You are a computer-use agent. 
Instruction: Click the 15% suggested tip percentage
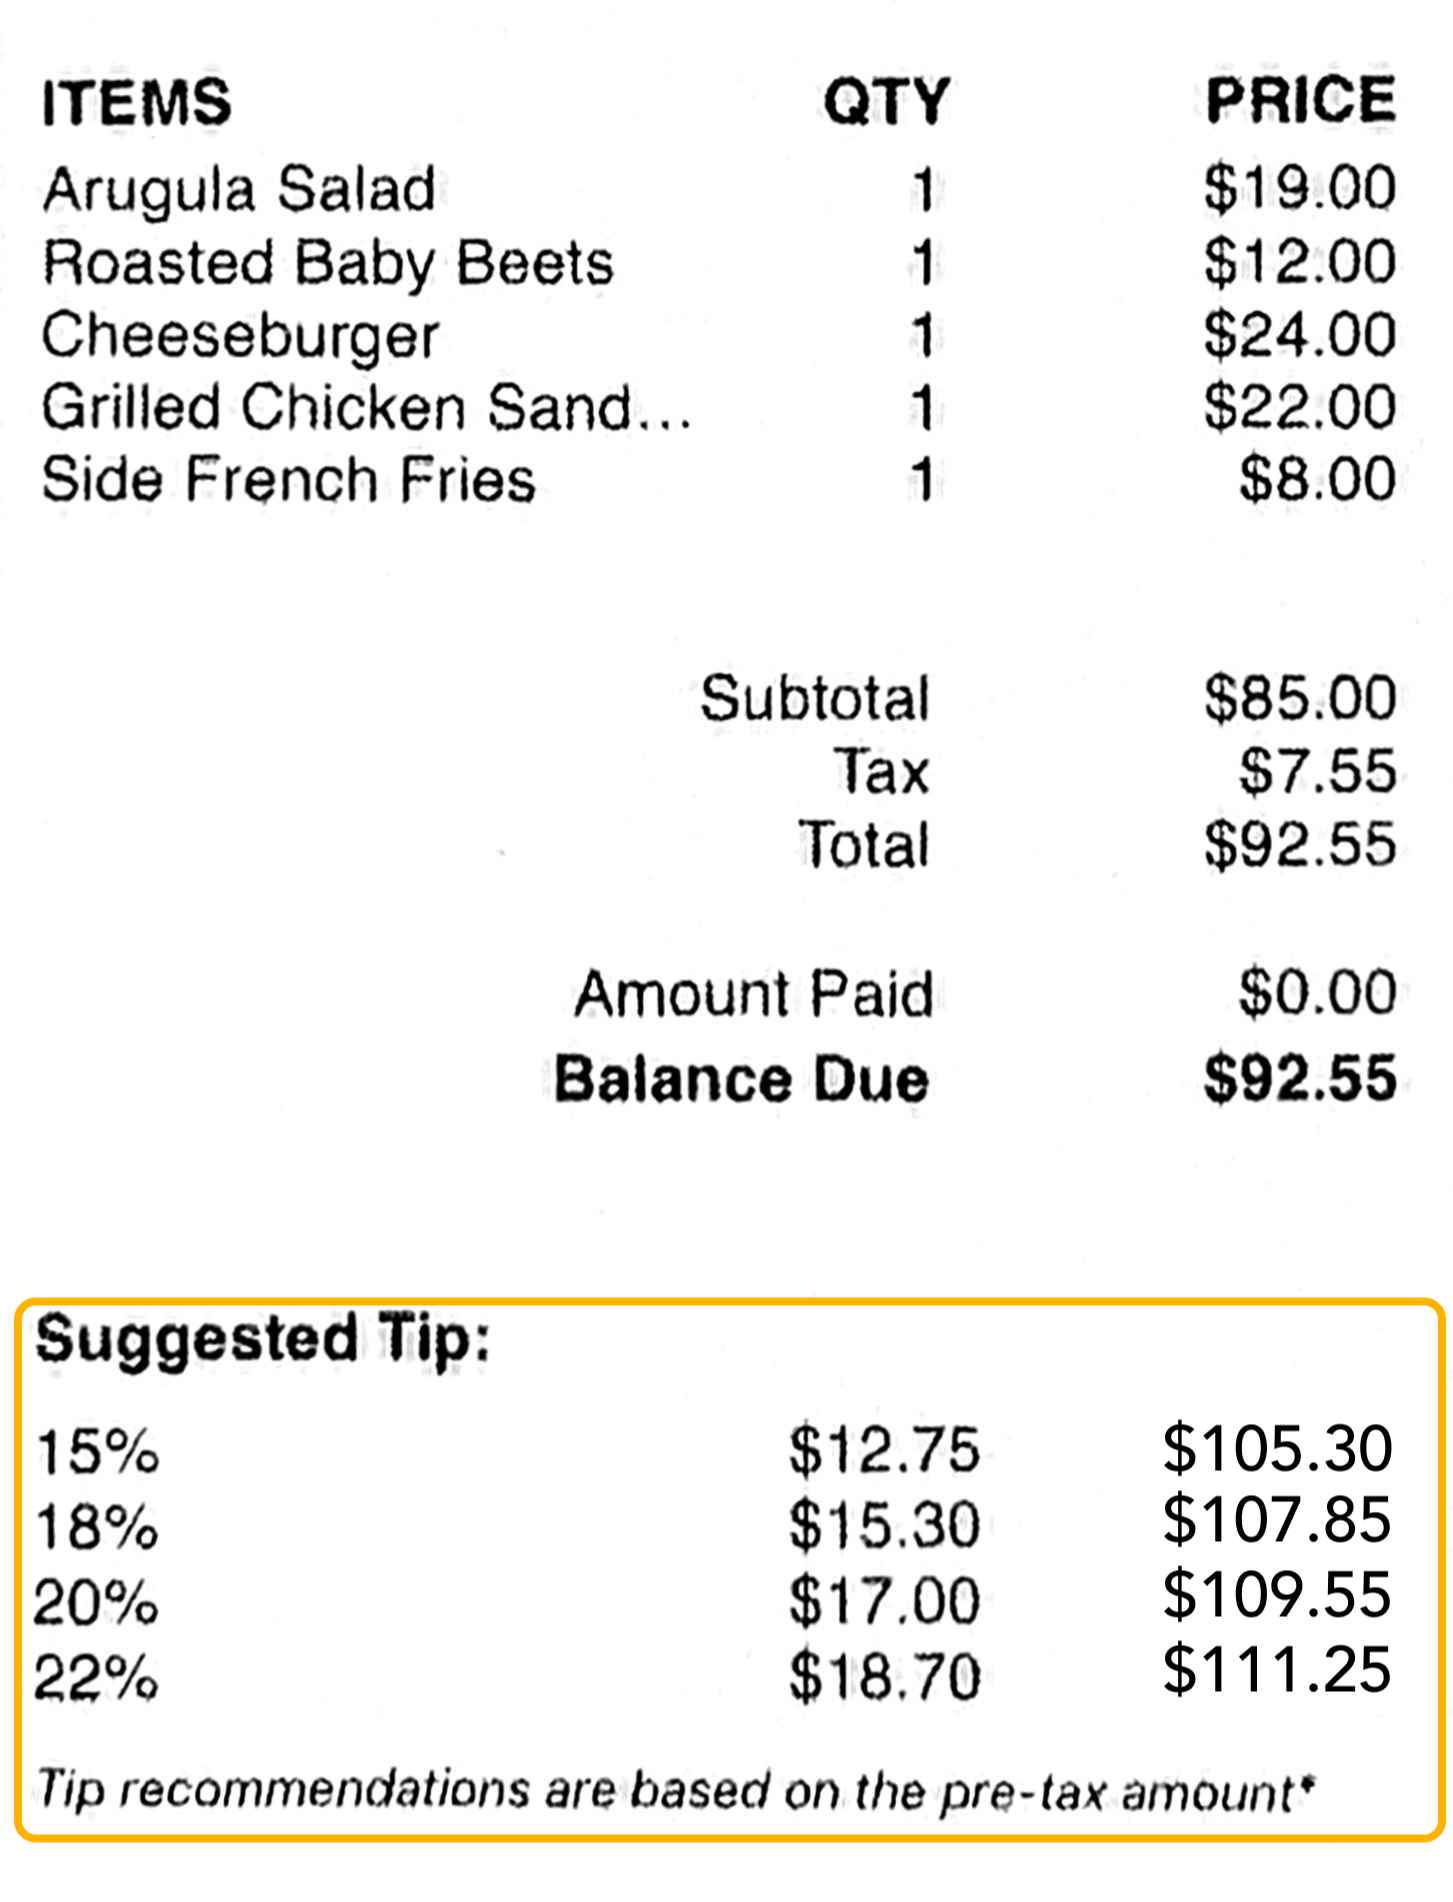(x=97, y=1452)
